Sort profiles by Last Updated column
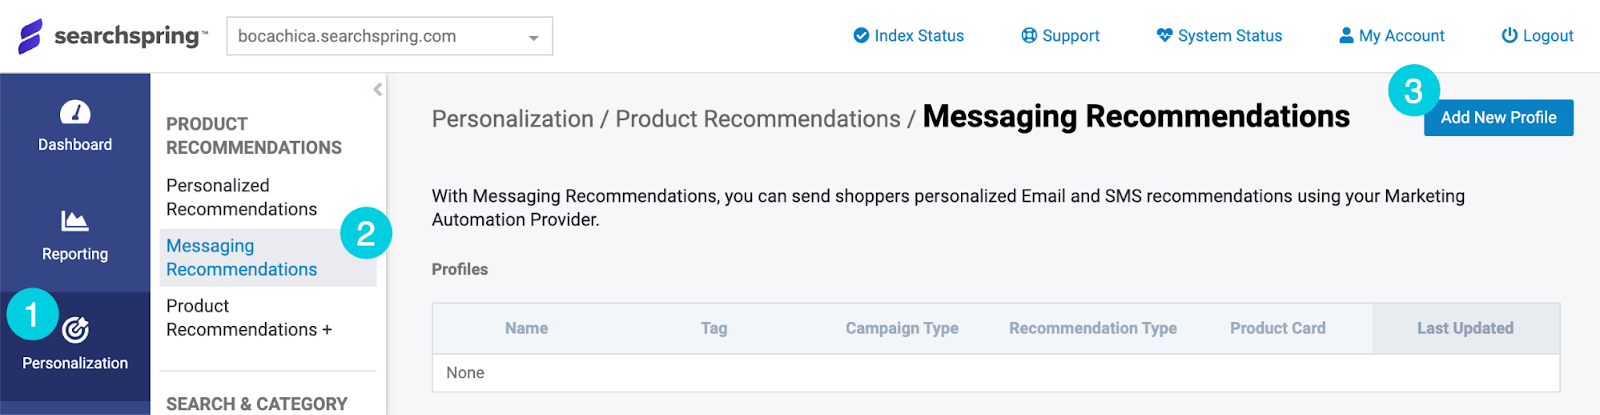The height and width of the screenshot is (415, 1600). click(1465, 328)
